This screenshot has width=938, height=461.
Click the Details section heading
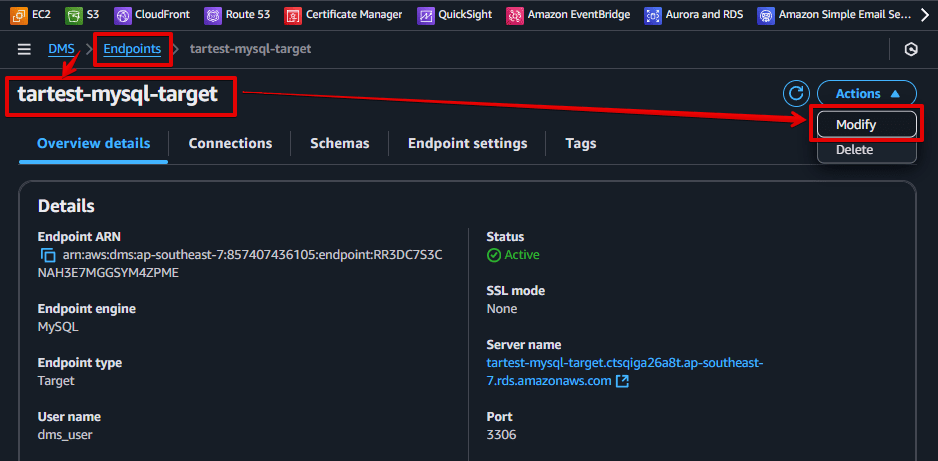point(66,206)
